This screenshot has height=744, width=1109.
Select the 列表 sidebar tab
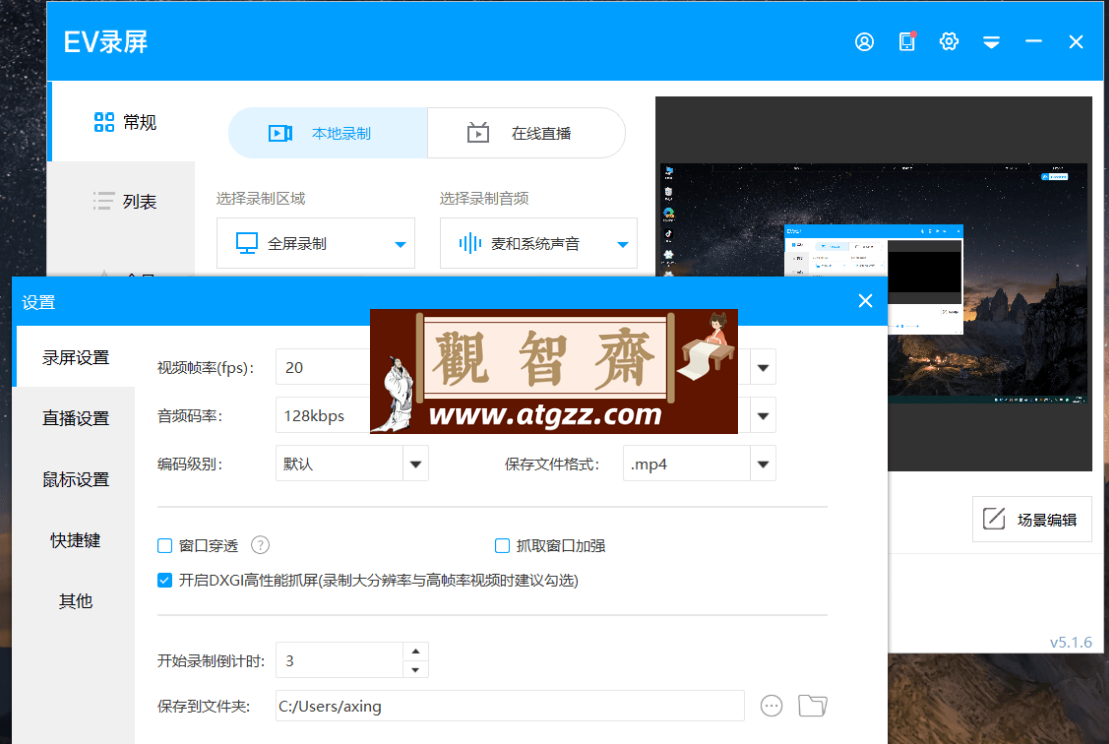pyautogui.click(x=122, y=202)
